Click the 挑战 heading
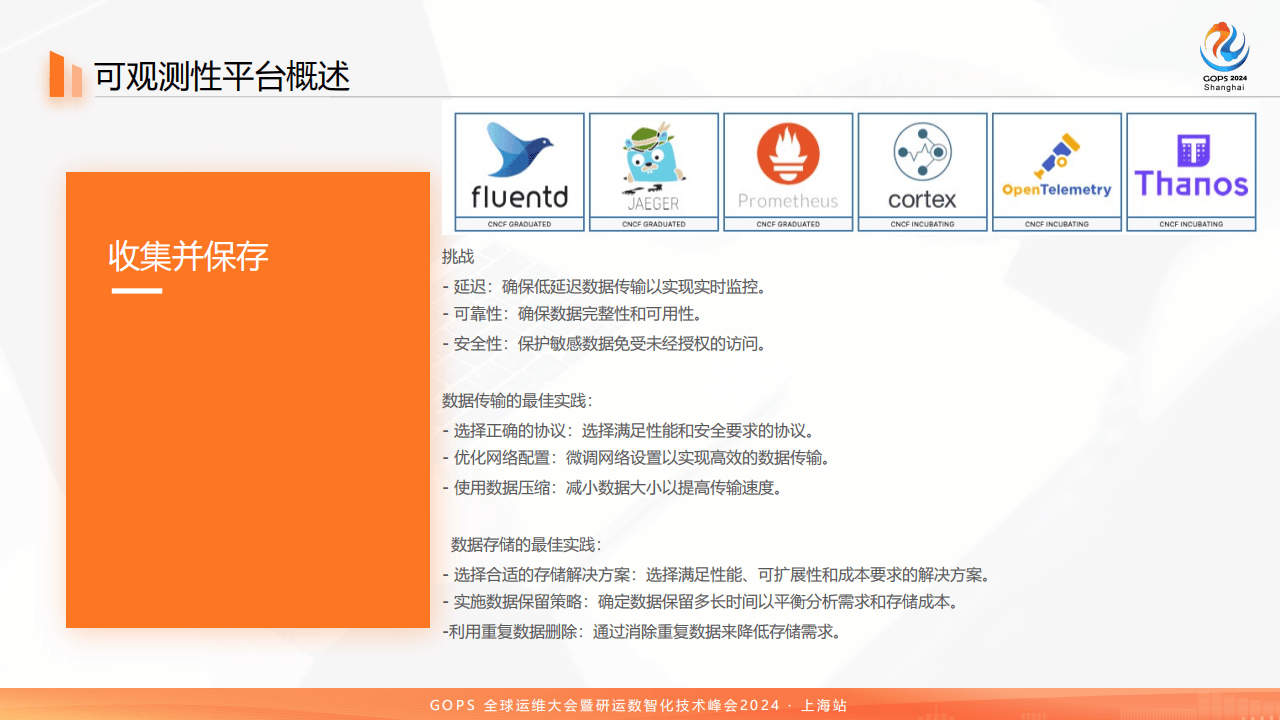This screenshot has width=1280, height=720. (x=458, y=257)
